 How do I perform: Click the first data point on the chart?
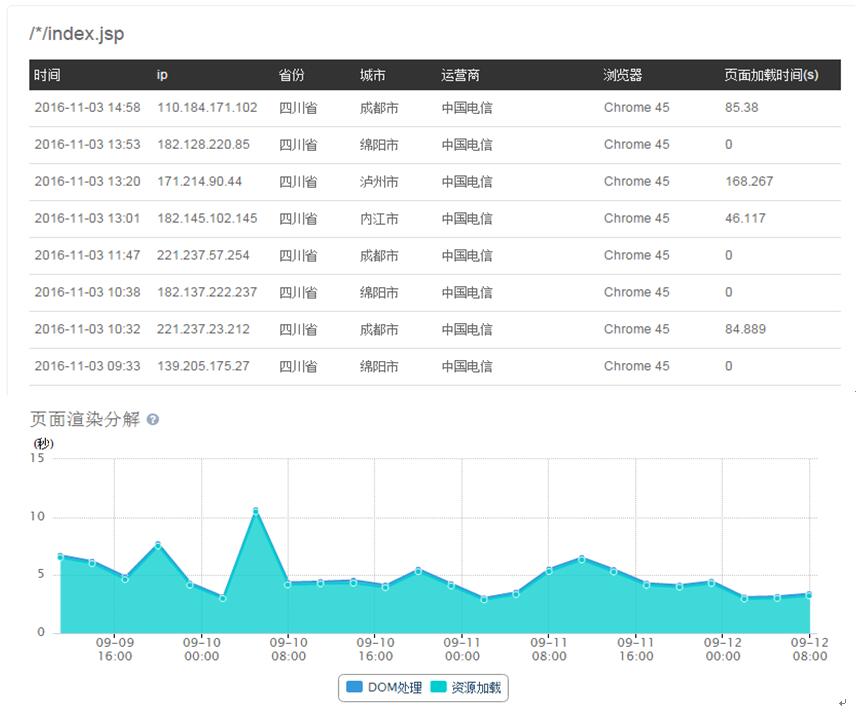pyautogui.click(x=61, y=556)
